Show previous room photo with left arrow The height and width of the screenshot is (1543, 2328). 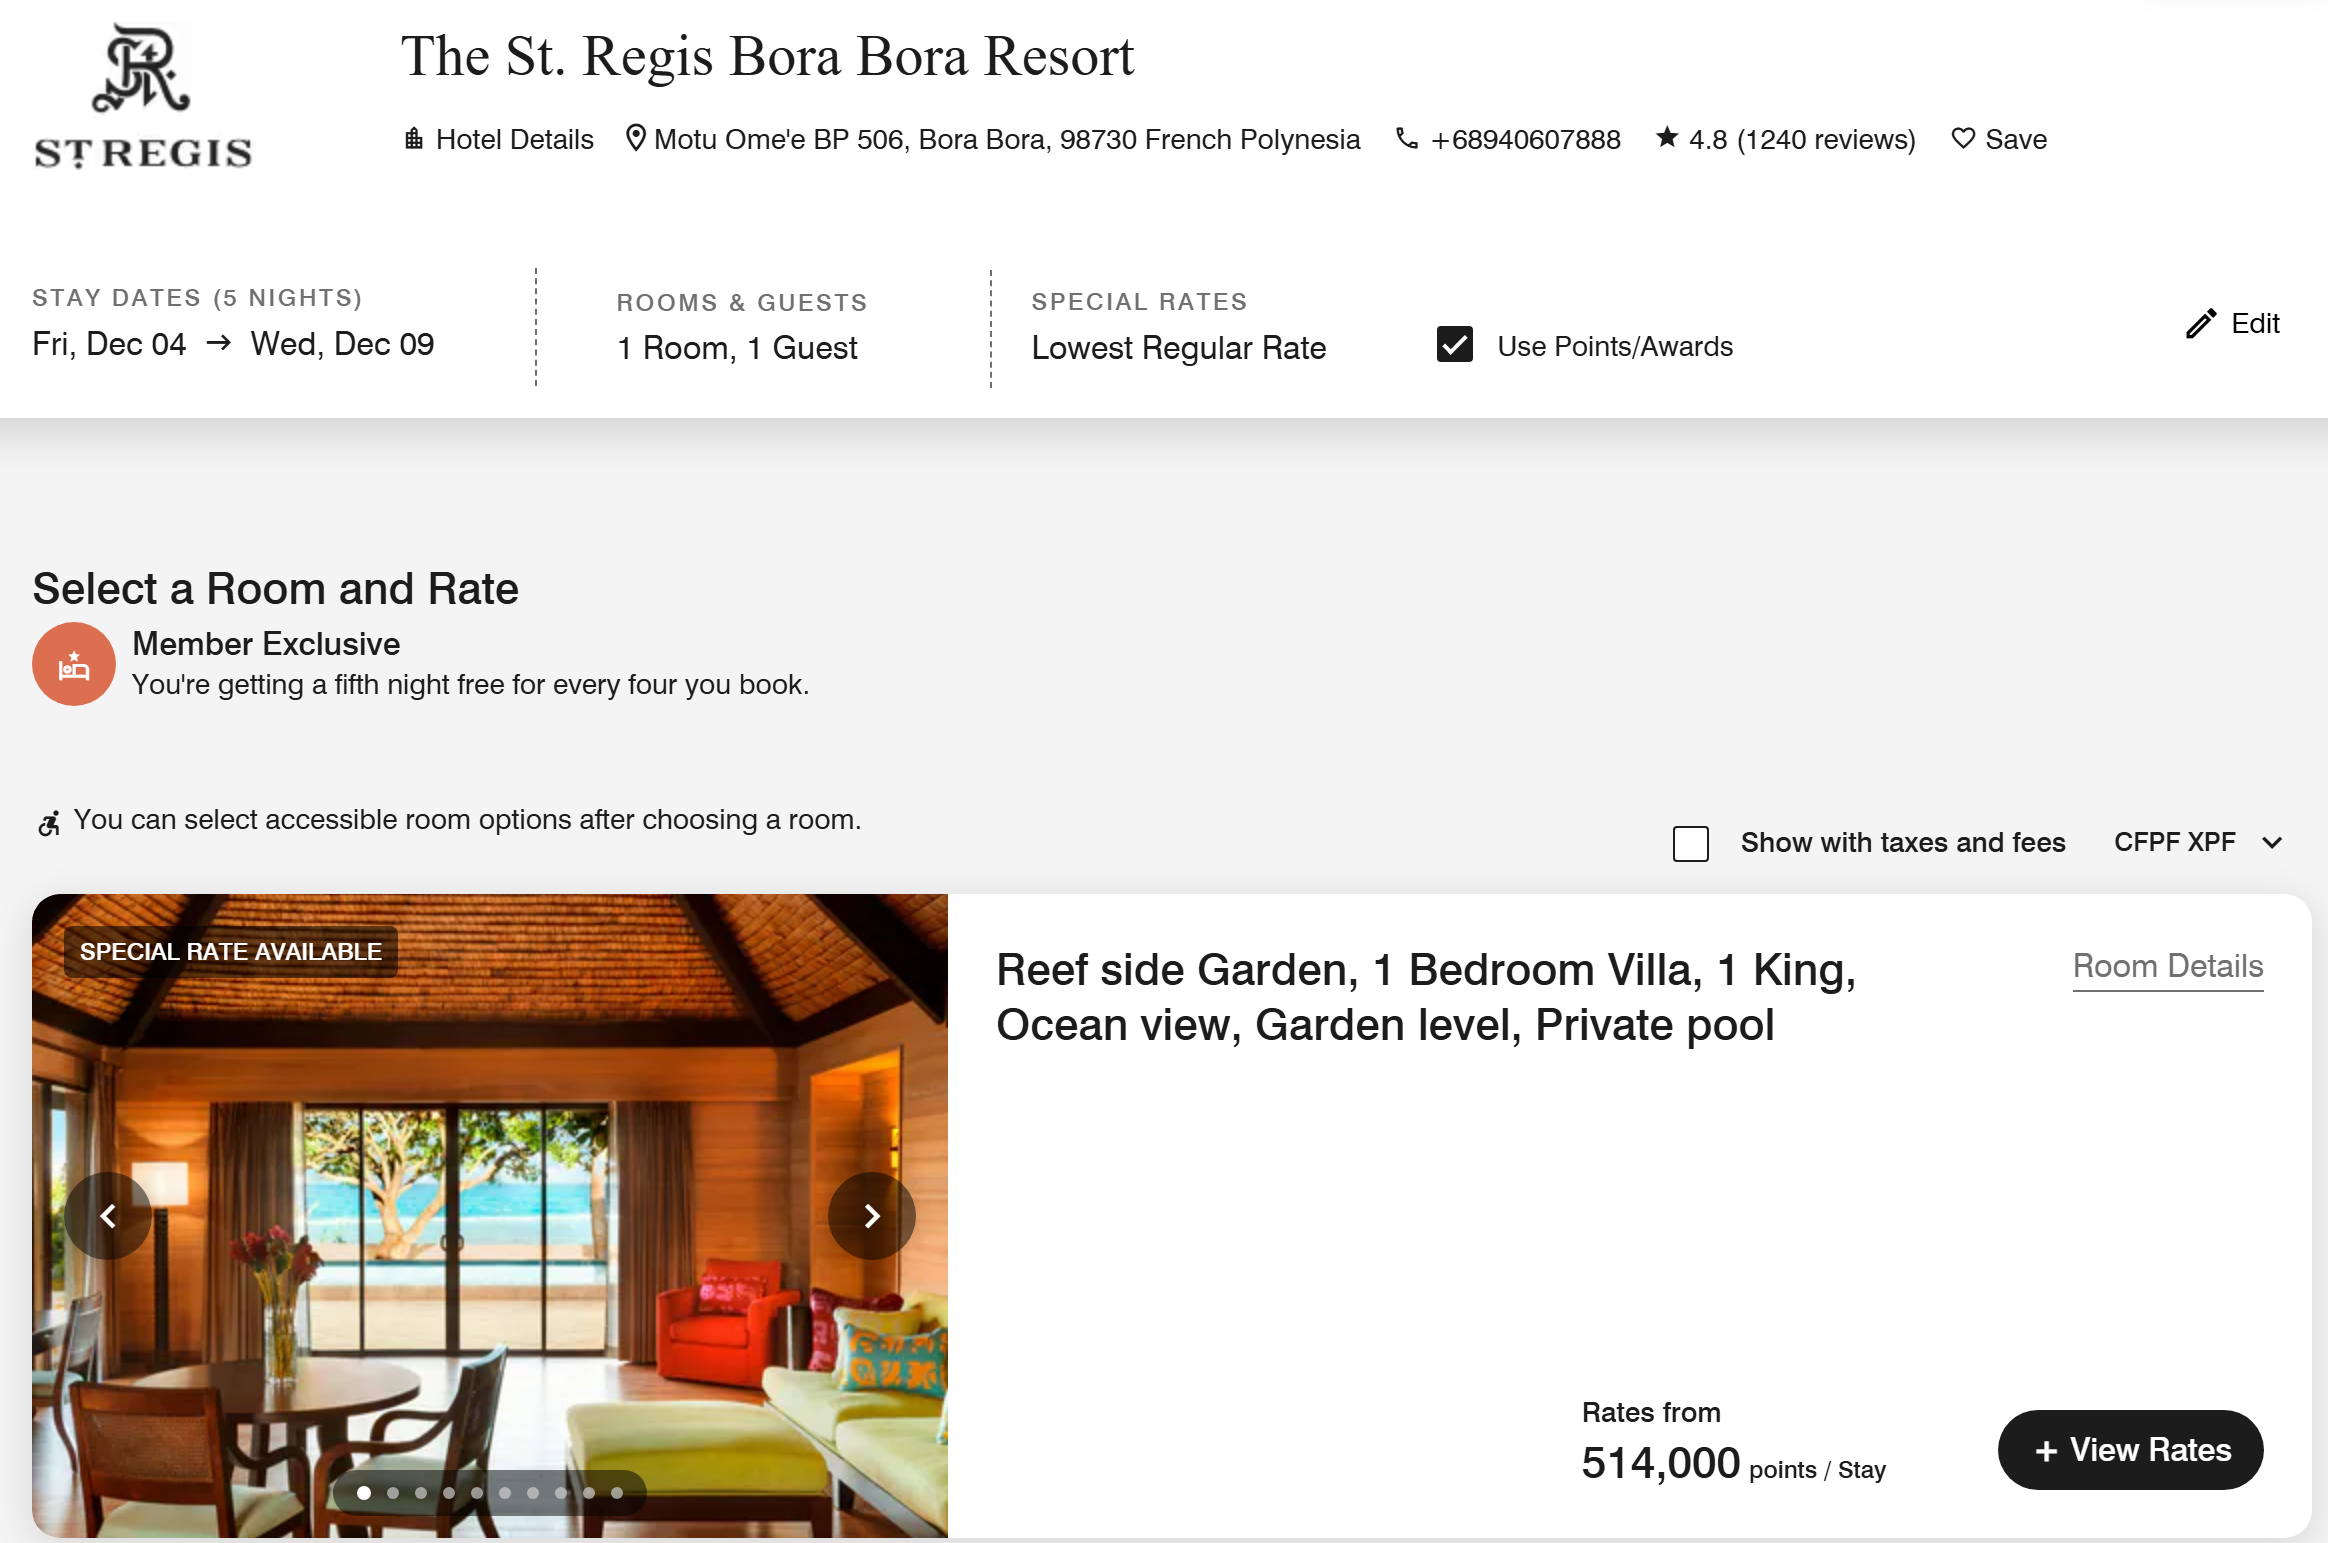pyautogui.click(x=108, y=1216)
